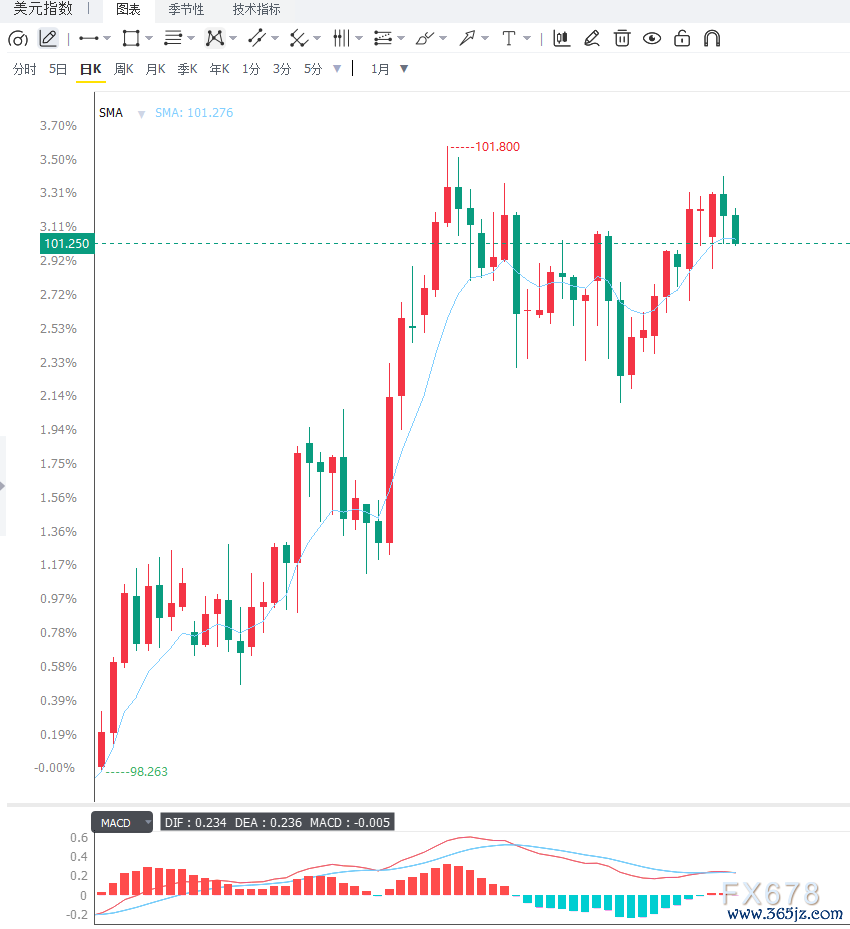Toggle the padlock lock drawings icon
850x929 pixels.
coord(682,39)
